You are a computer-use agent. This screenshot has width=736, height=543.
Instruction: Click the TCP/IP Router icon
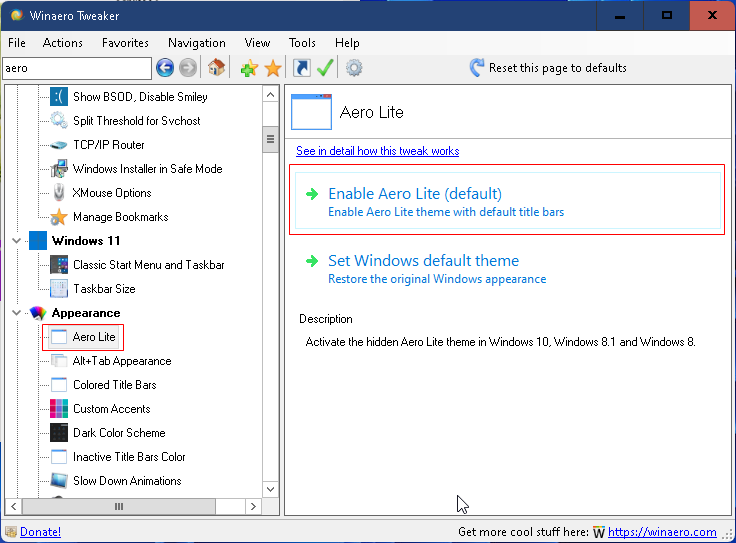pyautogui.click(x=59, y=145)
